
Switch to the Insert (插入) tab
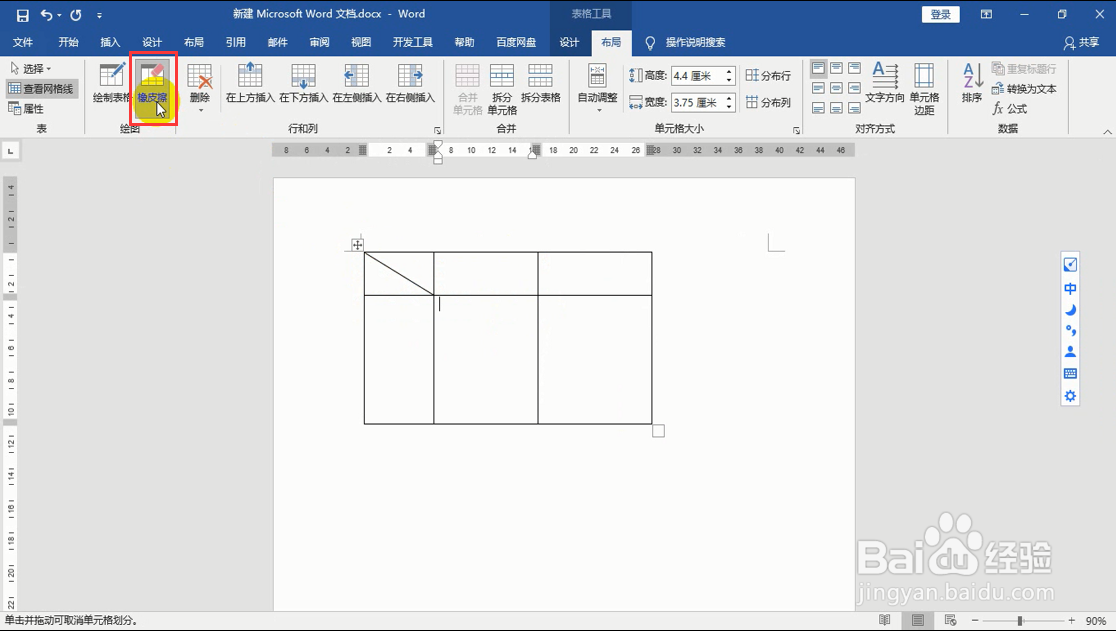110,42
